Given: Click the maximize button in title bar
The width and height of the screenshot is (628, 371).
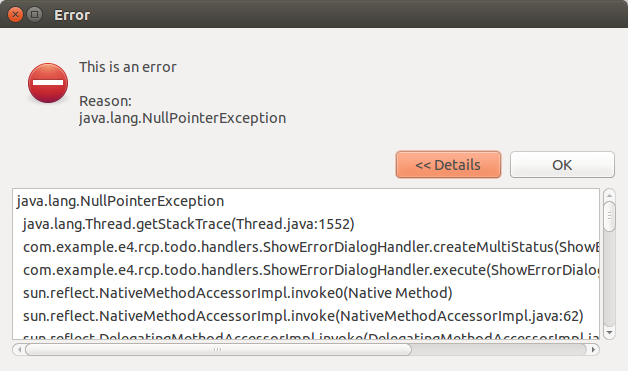Looking at the screenshot, I should pyautogui.click(x=35, y=15).
